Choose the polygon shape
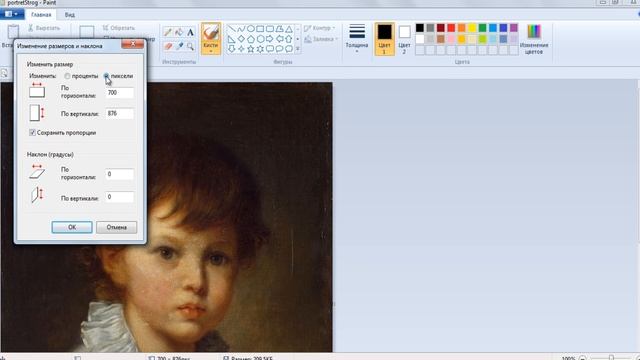Viewport: 640px width, 360px height. pos(279,29)
